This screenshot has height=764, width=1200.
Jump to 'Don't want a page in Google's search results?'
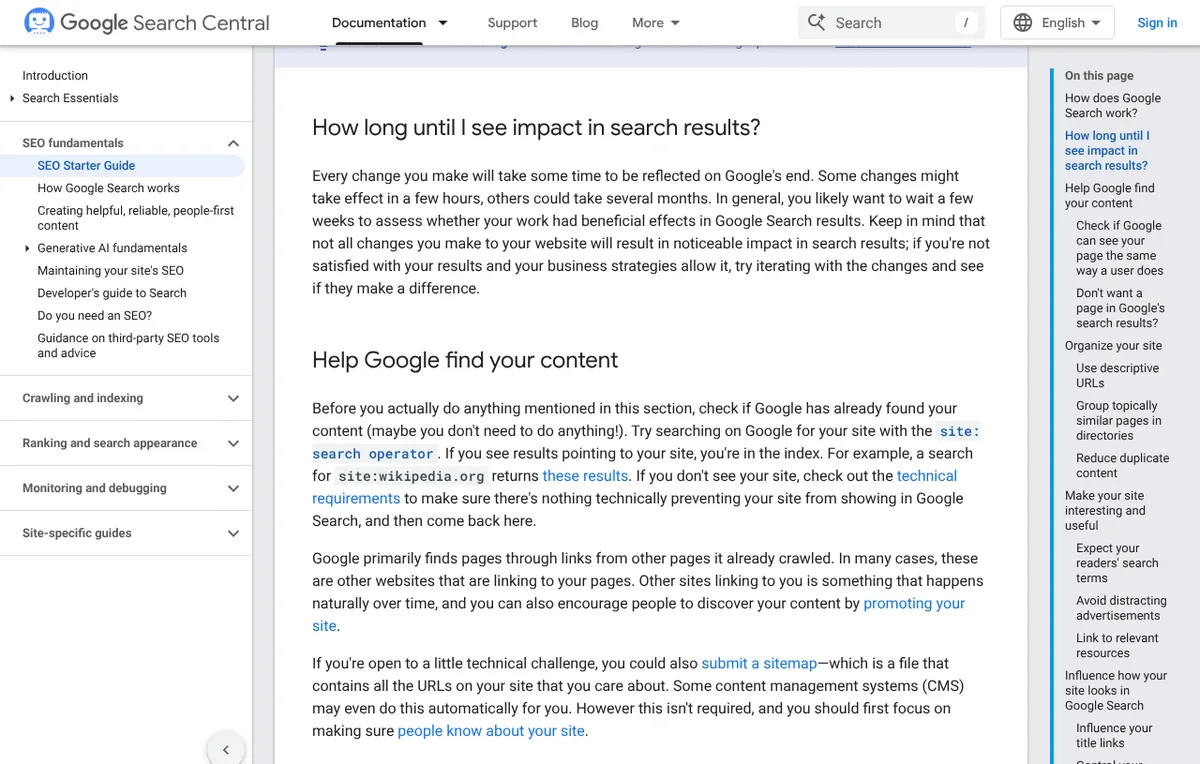[1120, 308]
